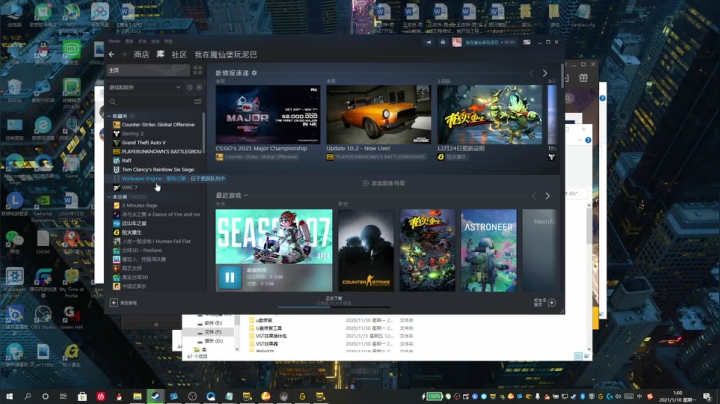This screenshot has height=404, width=720.
Task: Click 添加游戏 add a game button
Action: [123, 303]
